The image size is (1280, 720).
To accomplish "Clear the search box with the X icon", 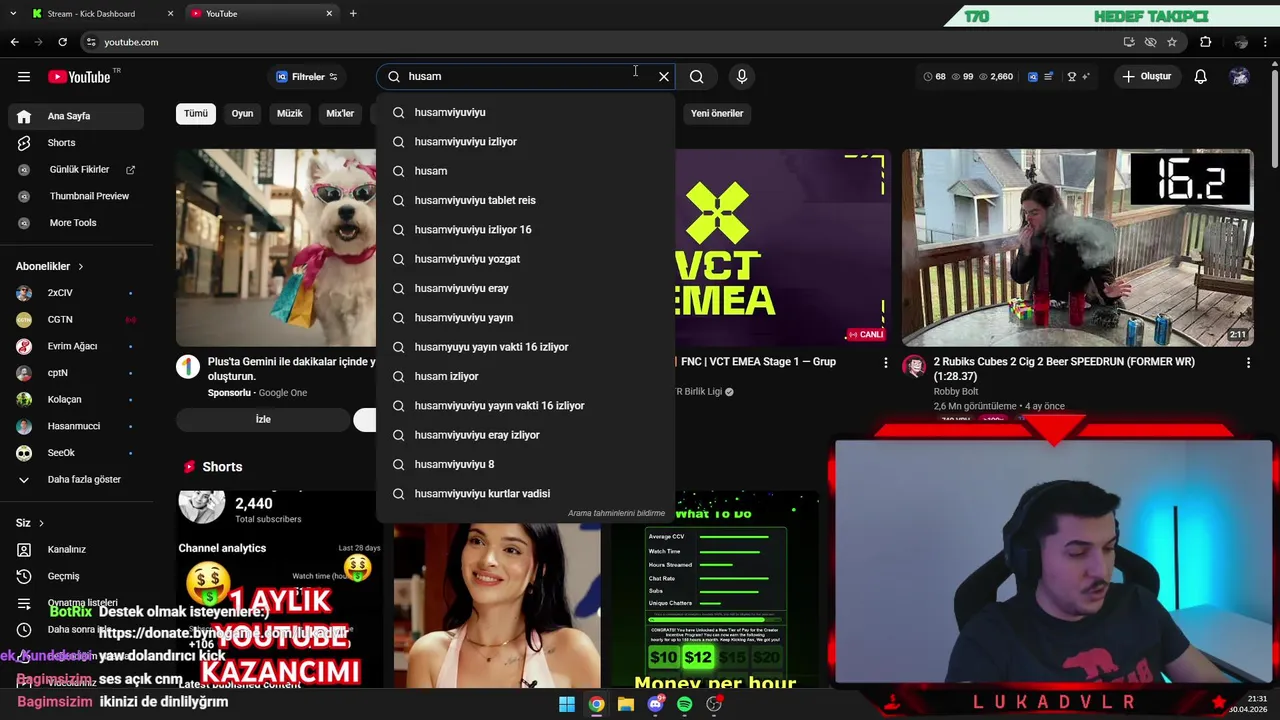I will coord(664,76).
